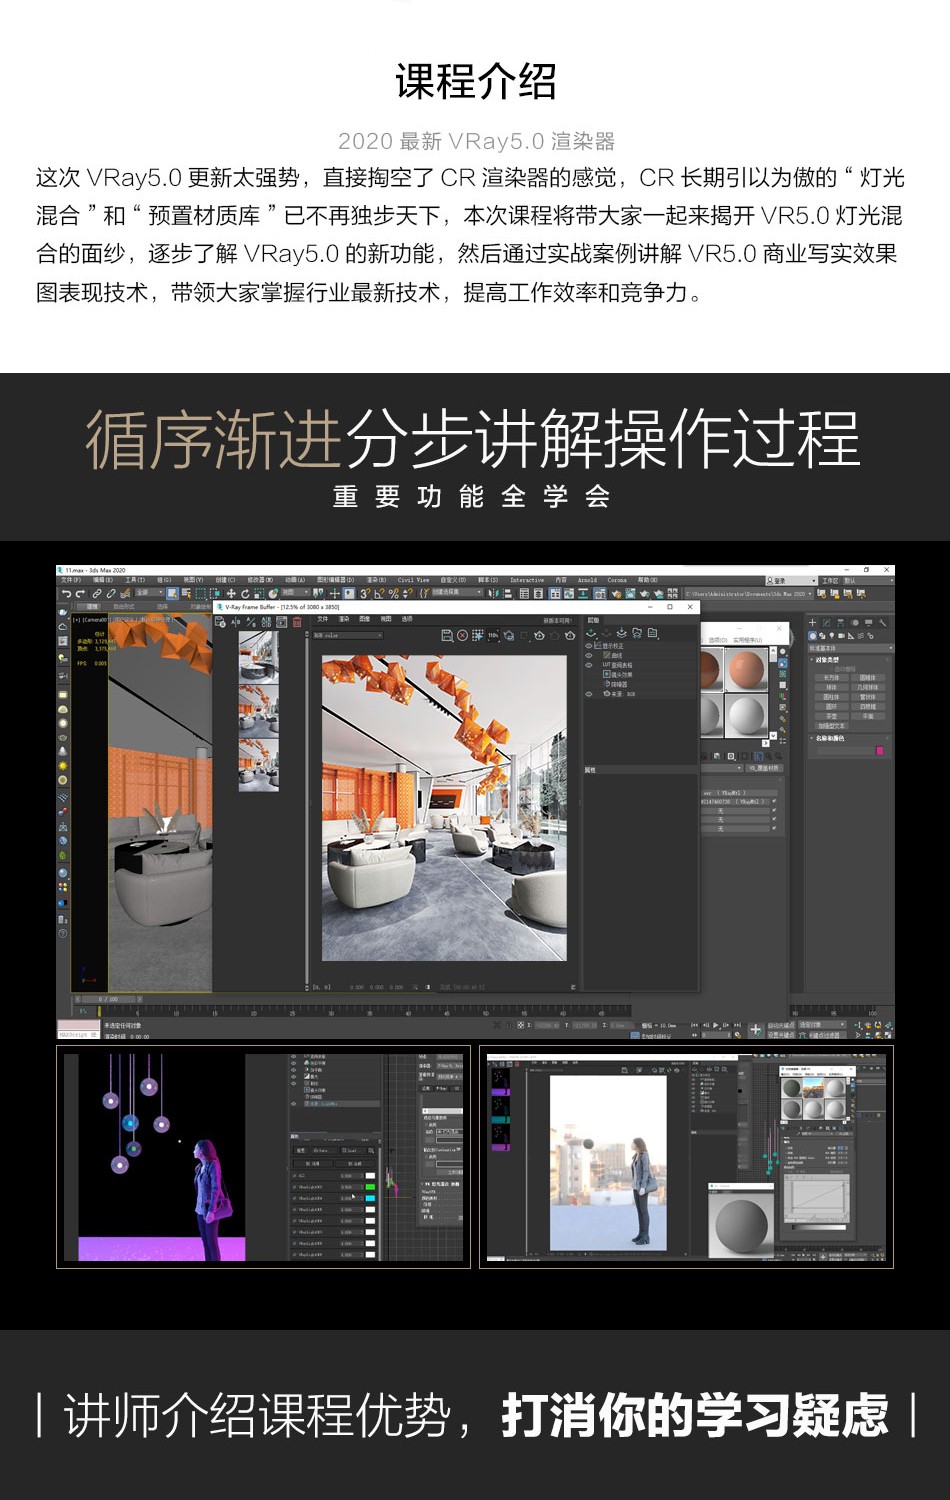The height and width of the screenshot is (1500, 950).
Task: Click the Link objects chain icon
Action: (x=97, y=594)
